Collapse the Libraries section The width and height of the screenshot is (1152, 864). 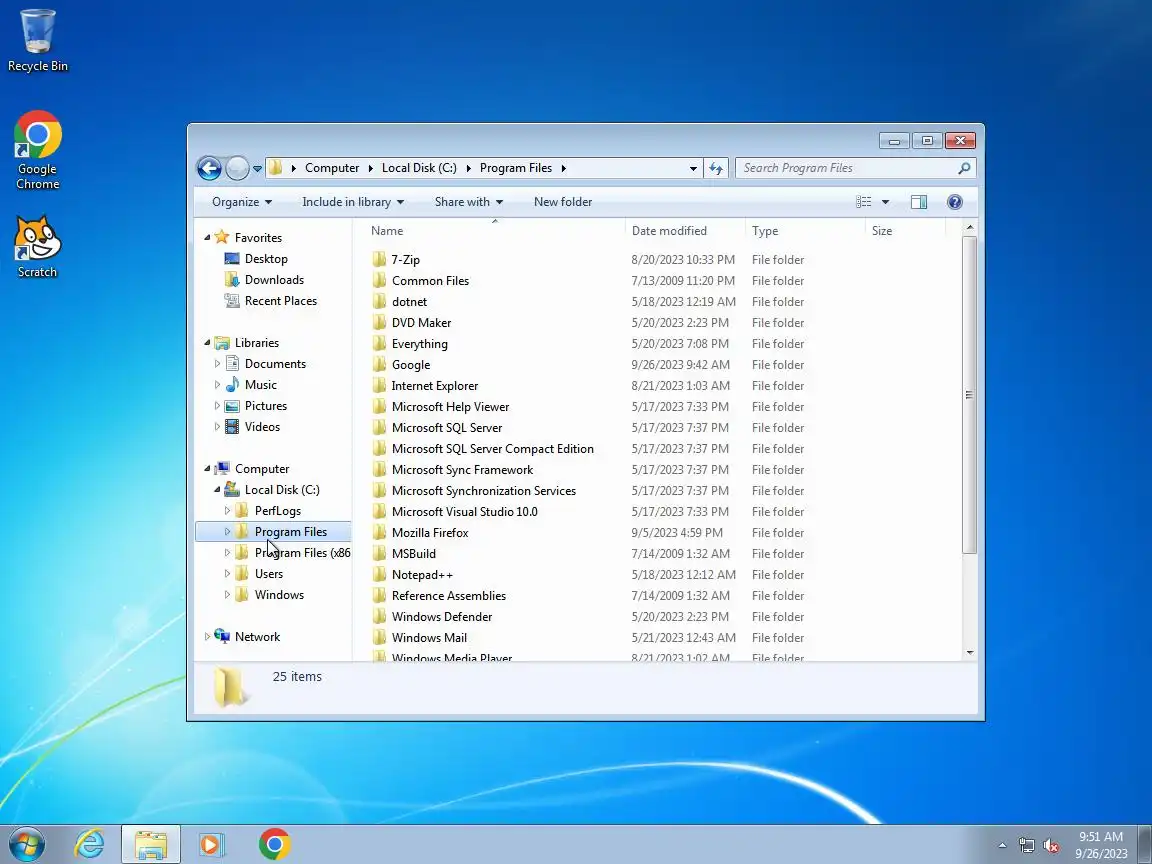click(x=207, y=342)
